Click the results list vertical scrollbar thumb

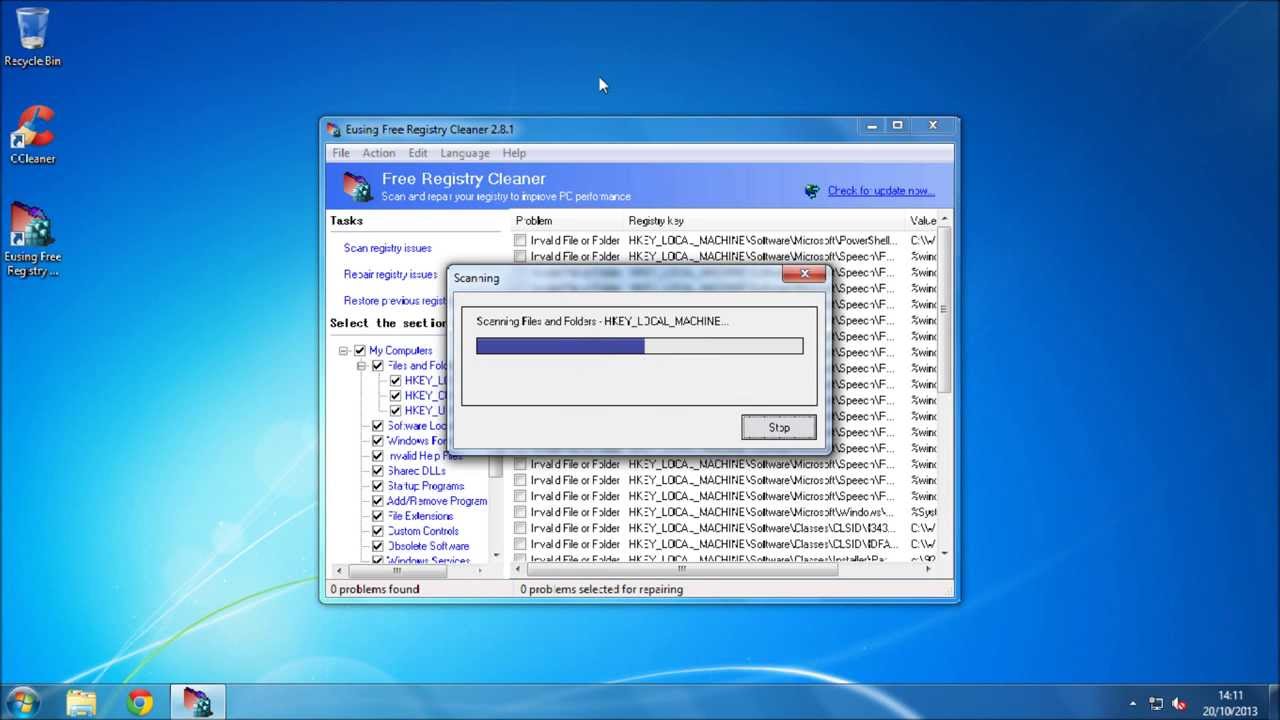[x=944, y=310]
